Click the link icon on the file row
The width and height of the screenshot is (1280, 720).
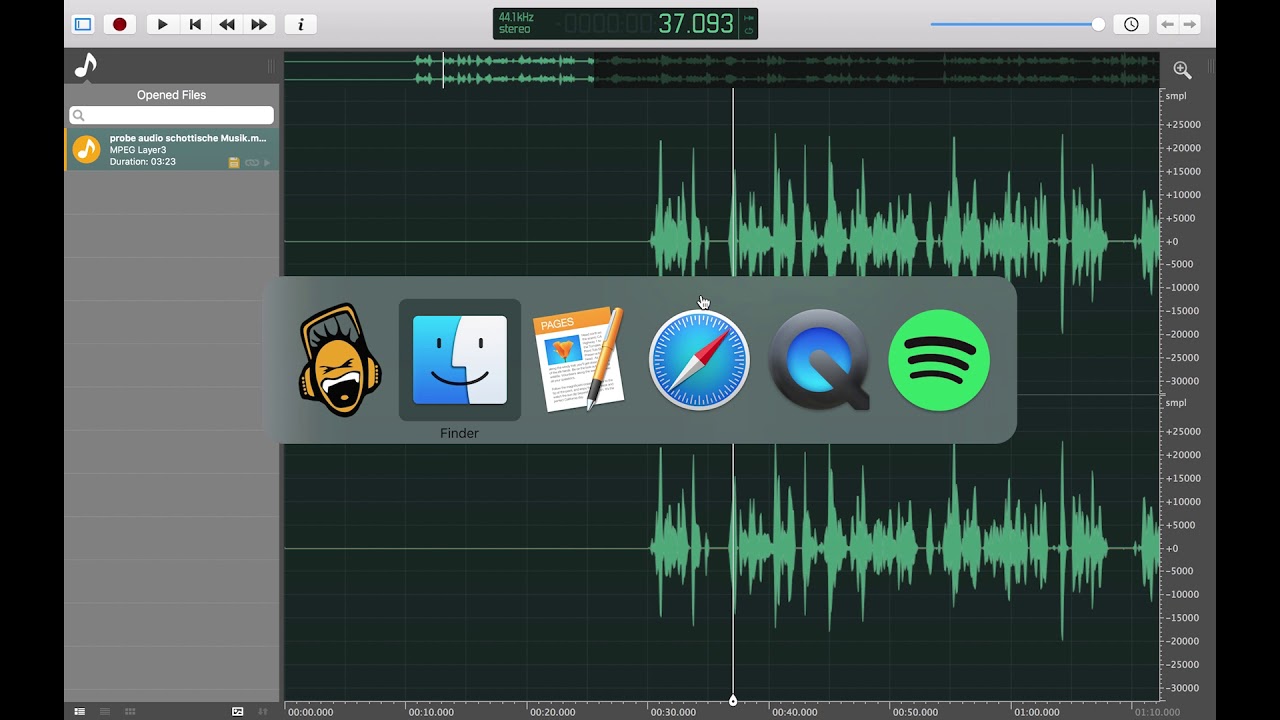(252, 162)
